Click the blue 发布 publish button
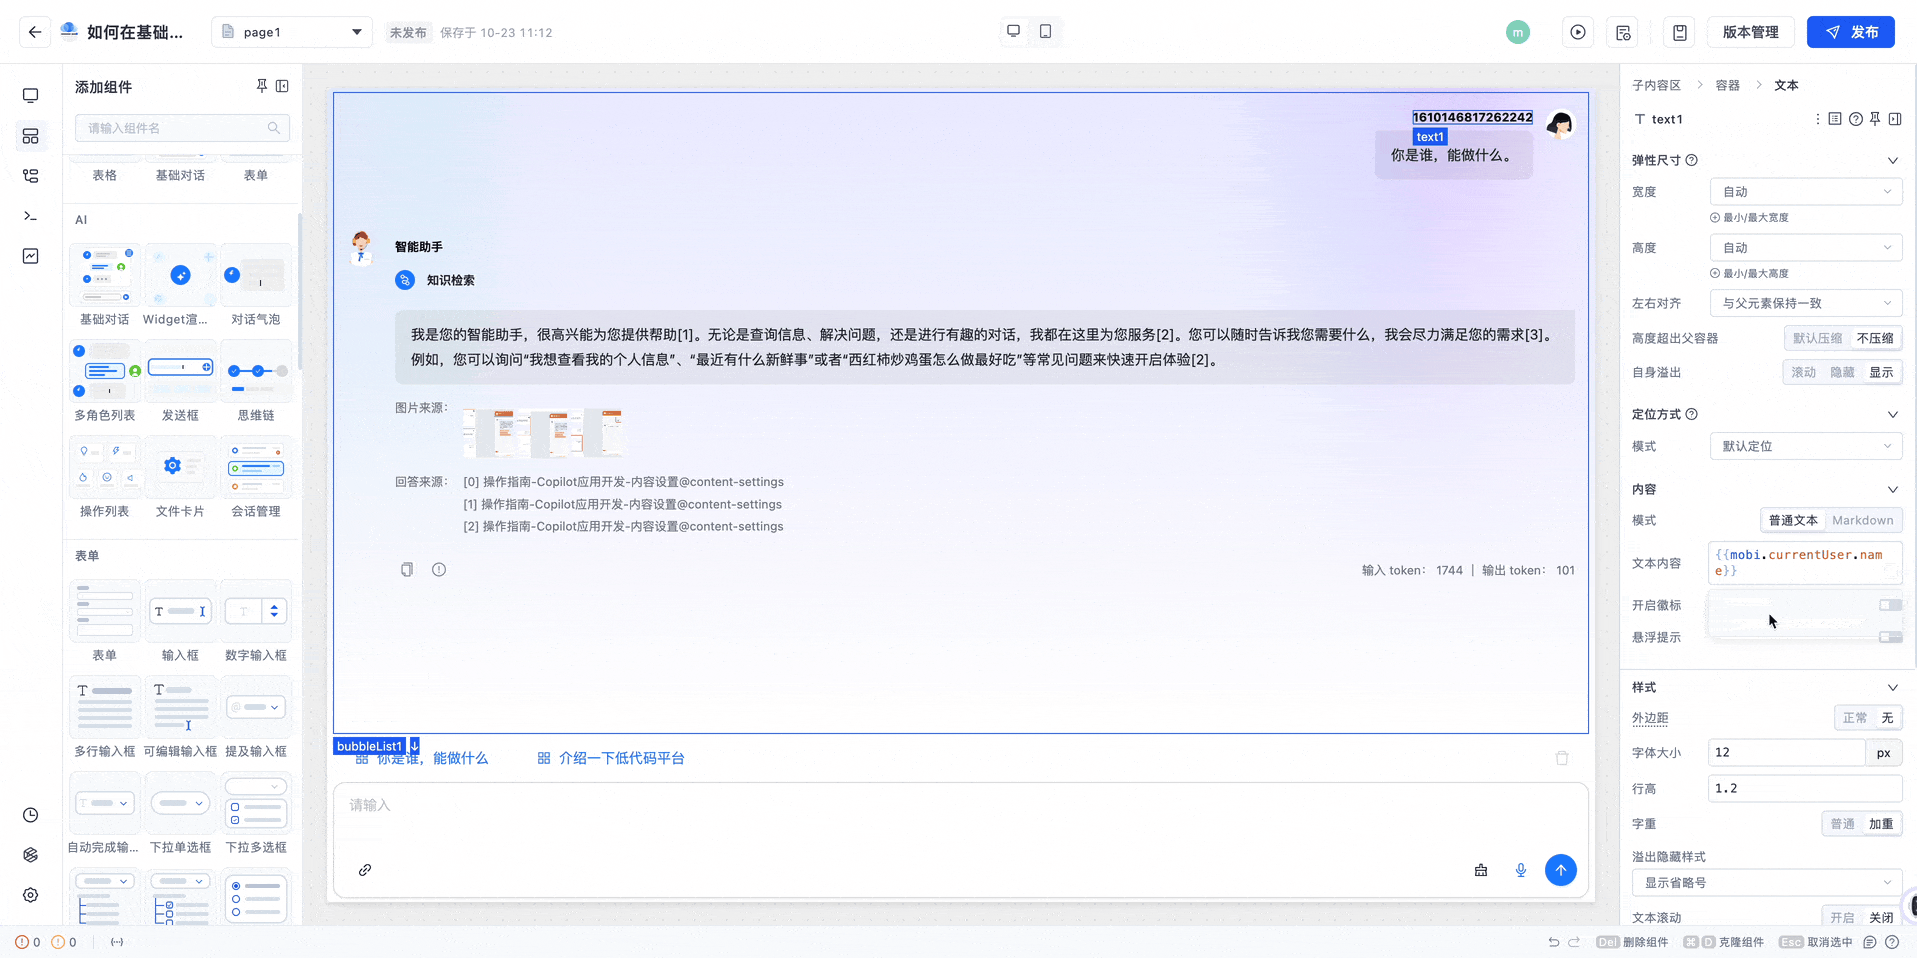Screen dimensions: 1917x958 coord(1850,31)
